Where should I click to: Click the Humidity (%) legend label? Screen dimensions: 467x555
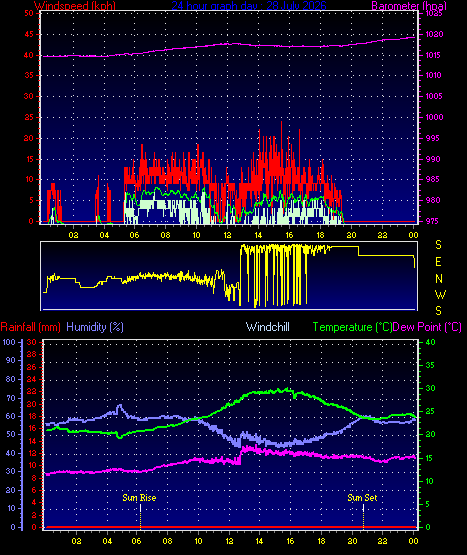95,327
